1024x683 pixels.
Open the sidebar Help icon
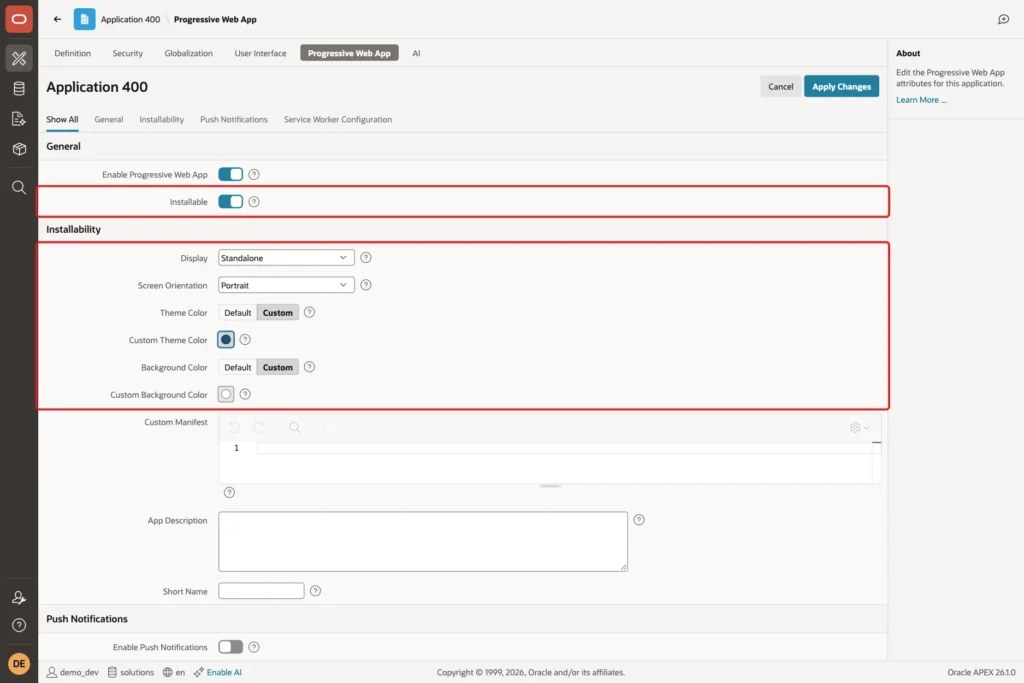[19, 626]
